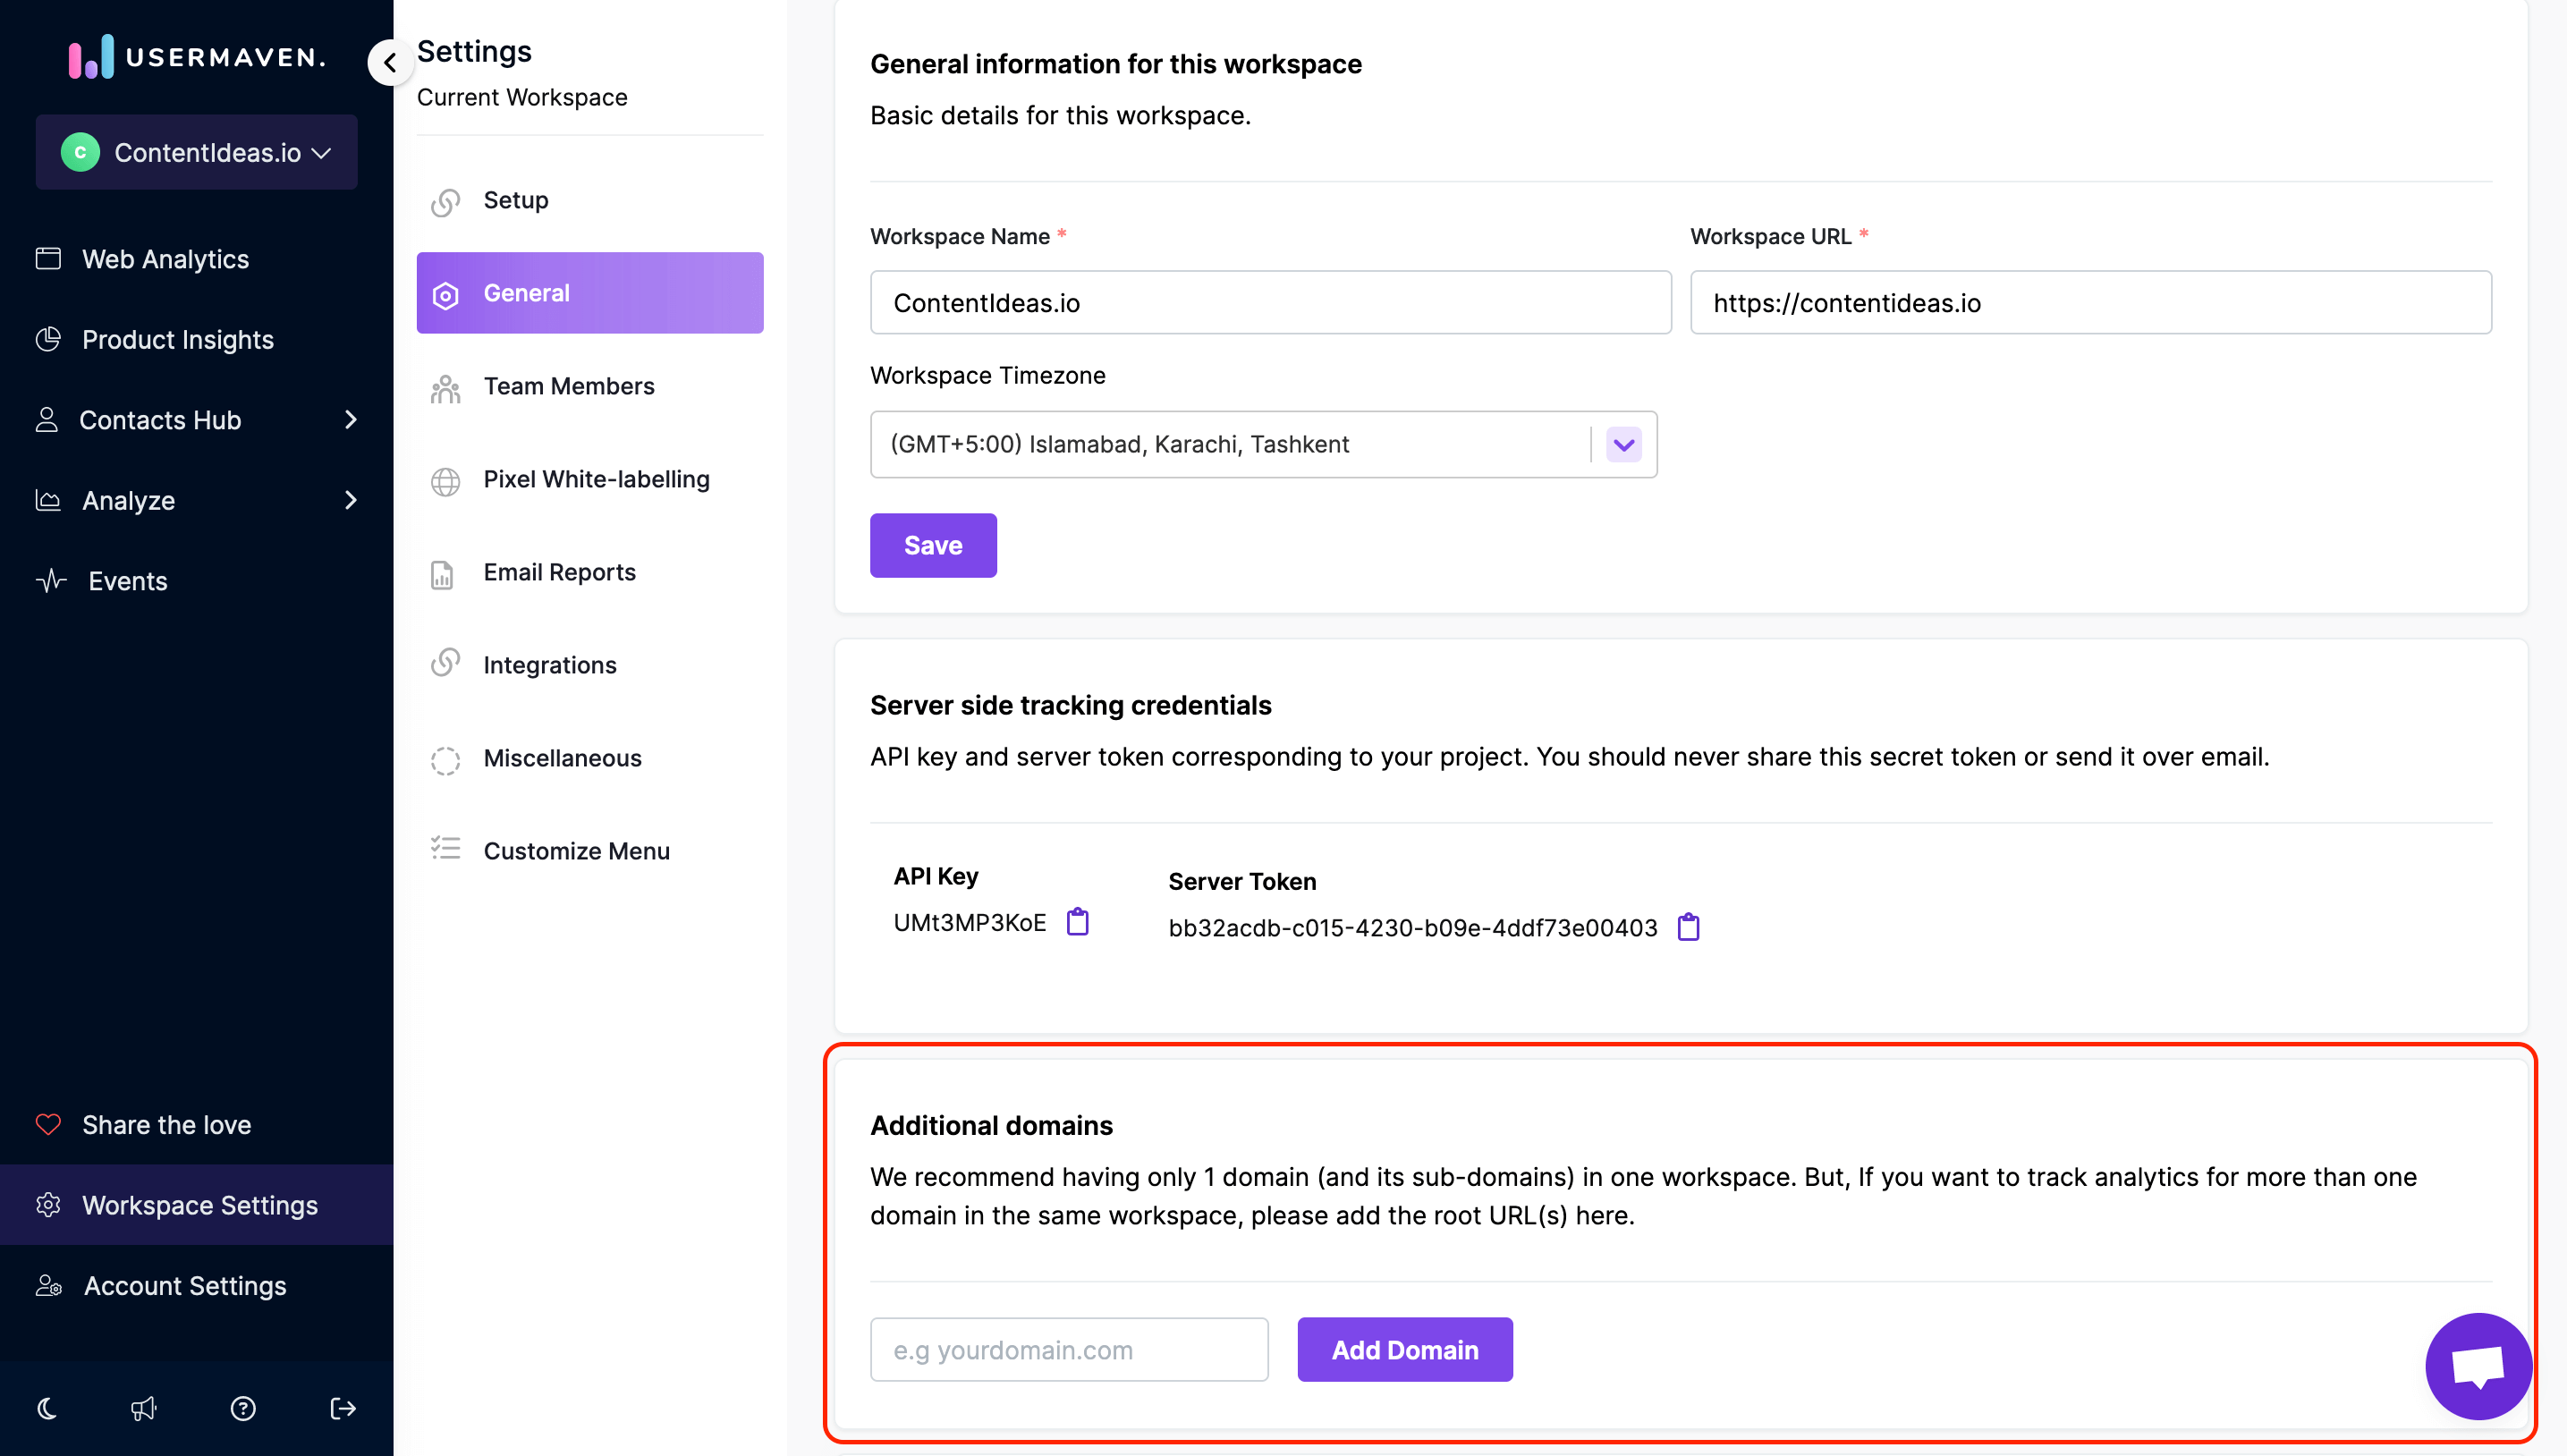Image resolution: width=2567 pixels, height=1456 pixels.
Task: Open the help icon at sidebar bottom
Action: [243, 1408]
